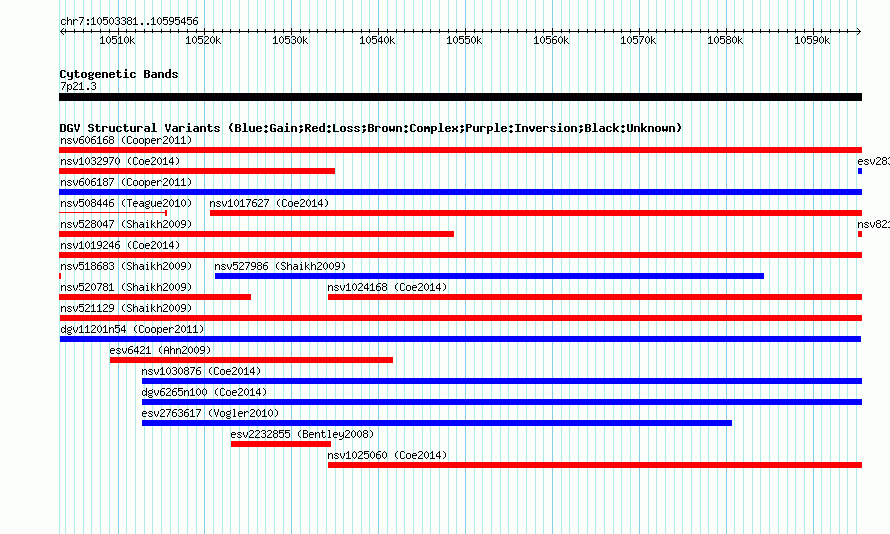Open the esv6421 (Ahn2009) label

click(160, 350)
